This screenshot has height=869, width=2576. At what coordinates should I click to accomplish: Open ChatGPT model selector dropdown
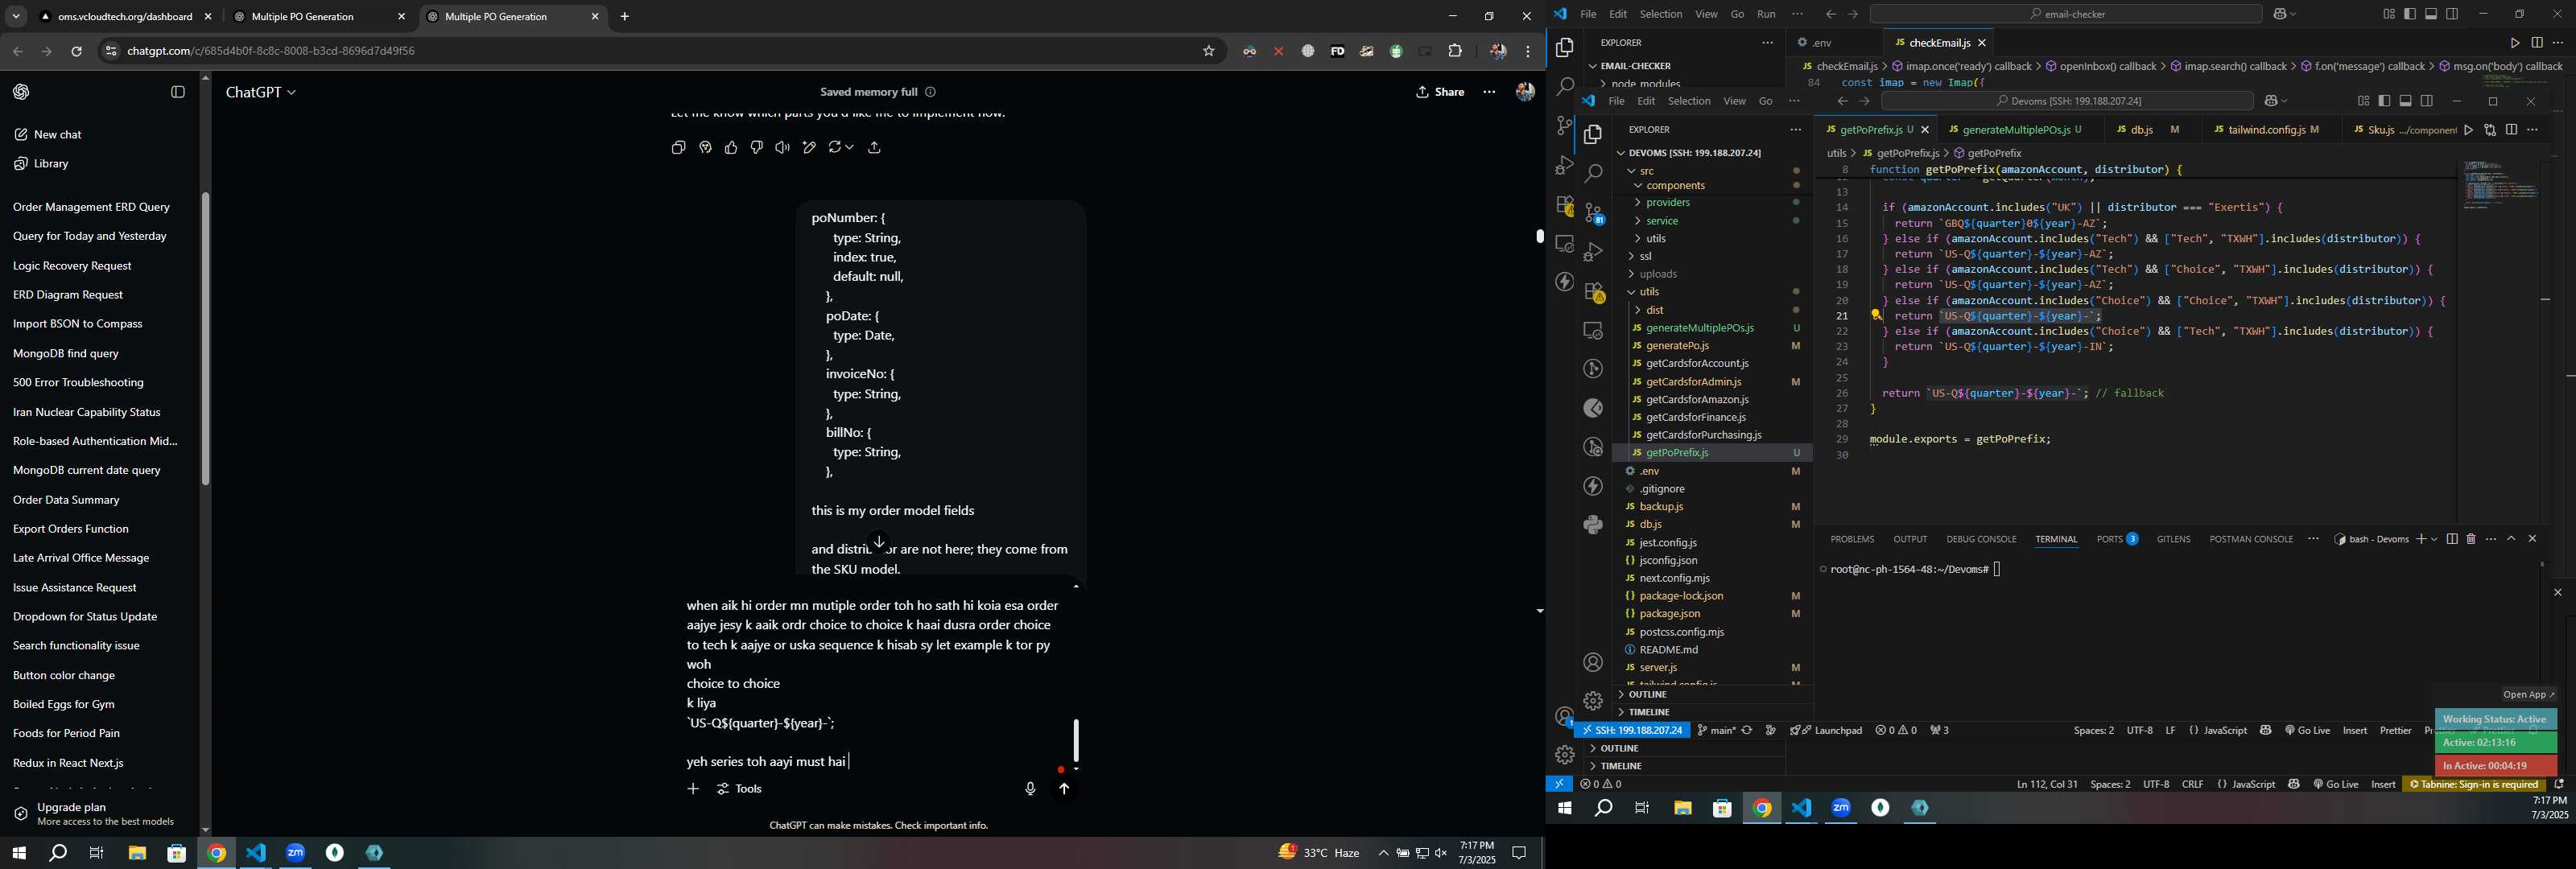[x=261, y=92]
